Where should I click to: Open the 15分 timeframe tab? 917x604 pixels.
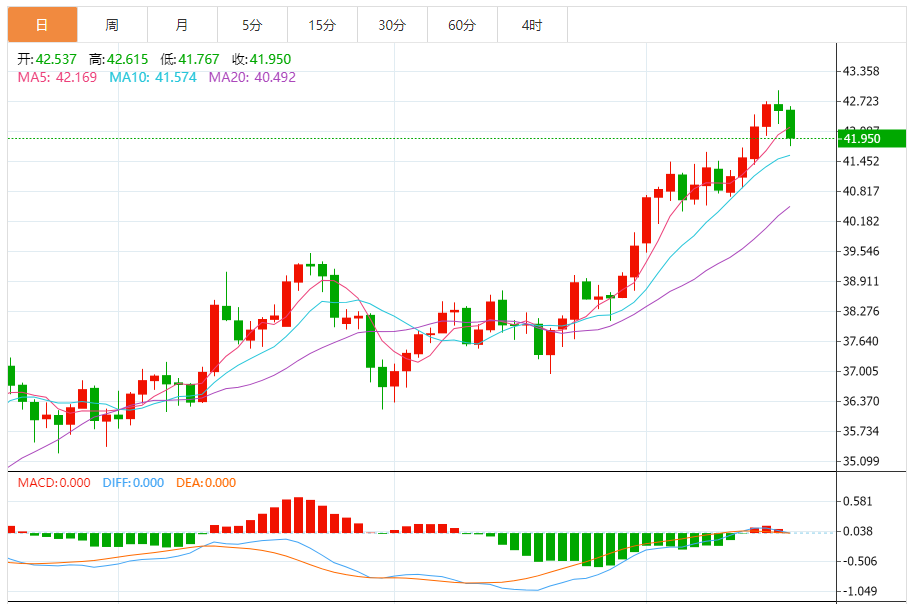[322, 25]
